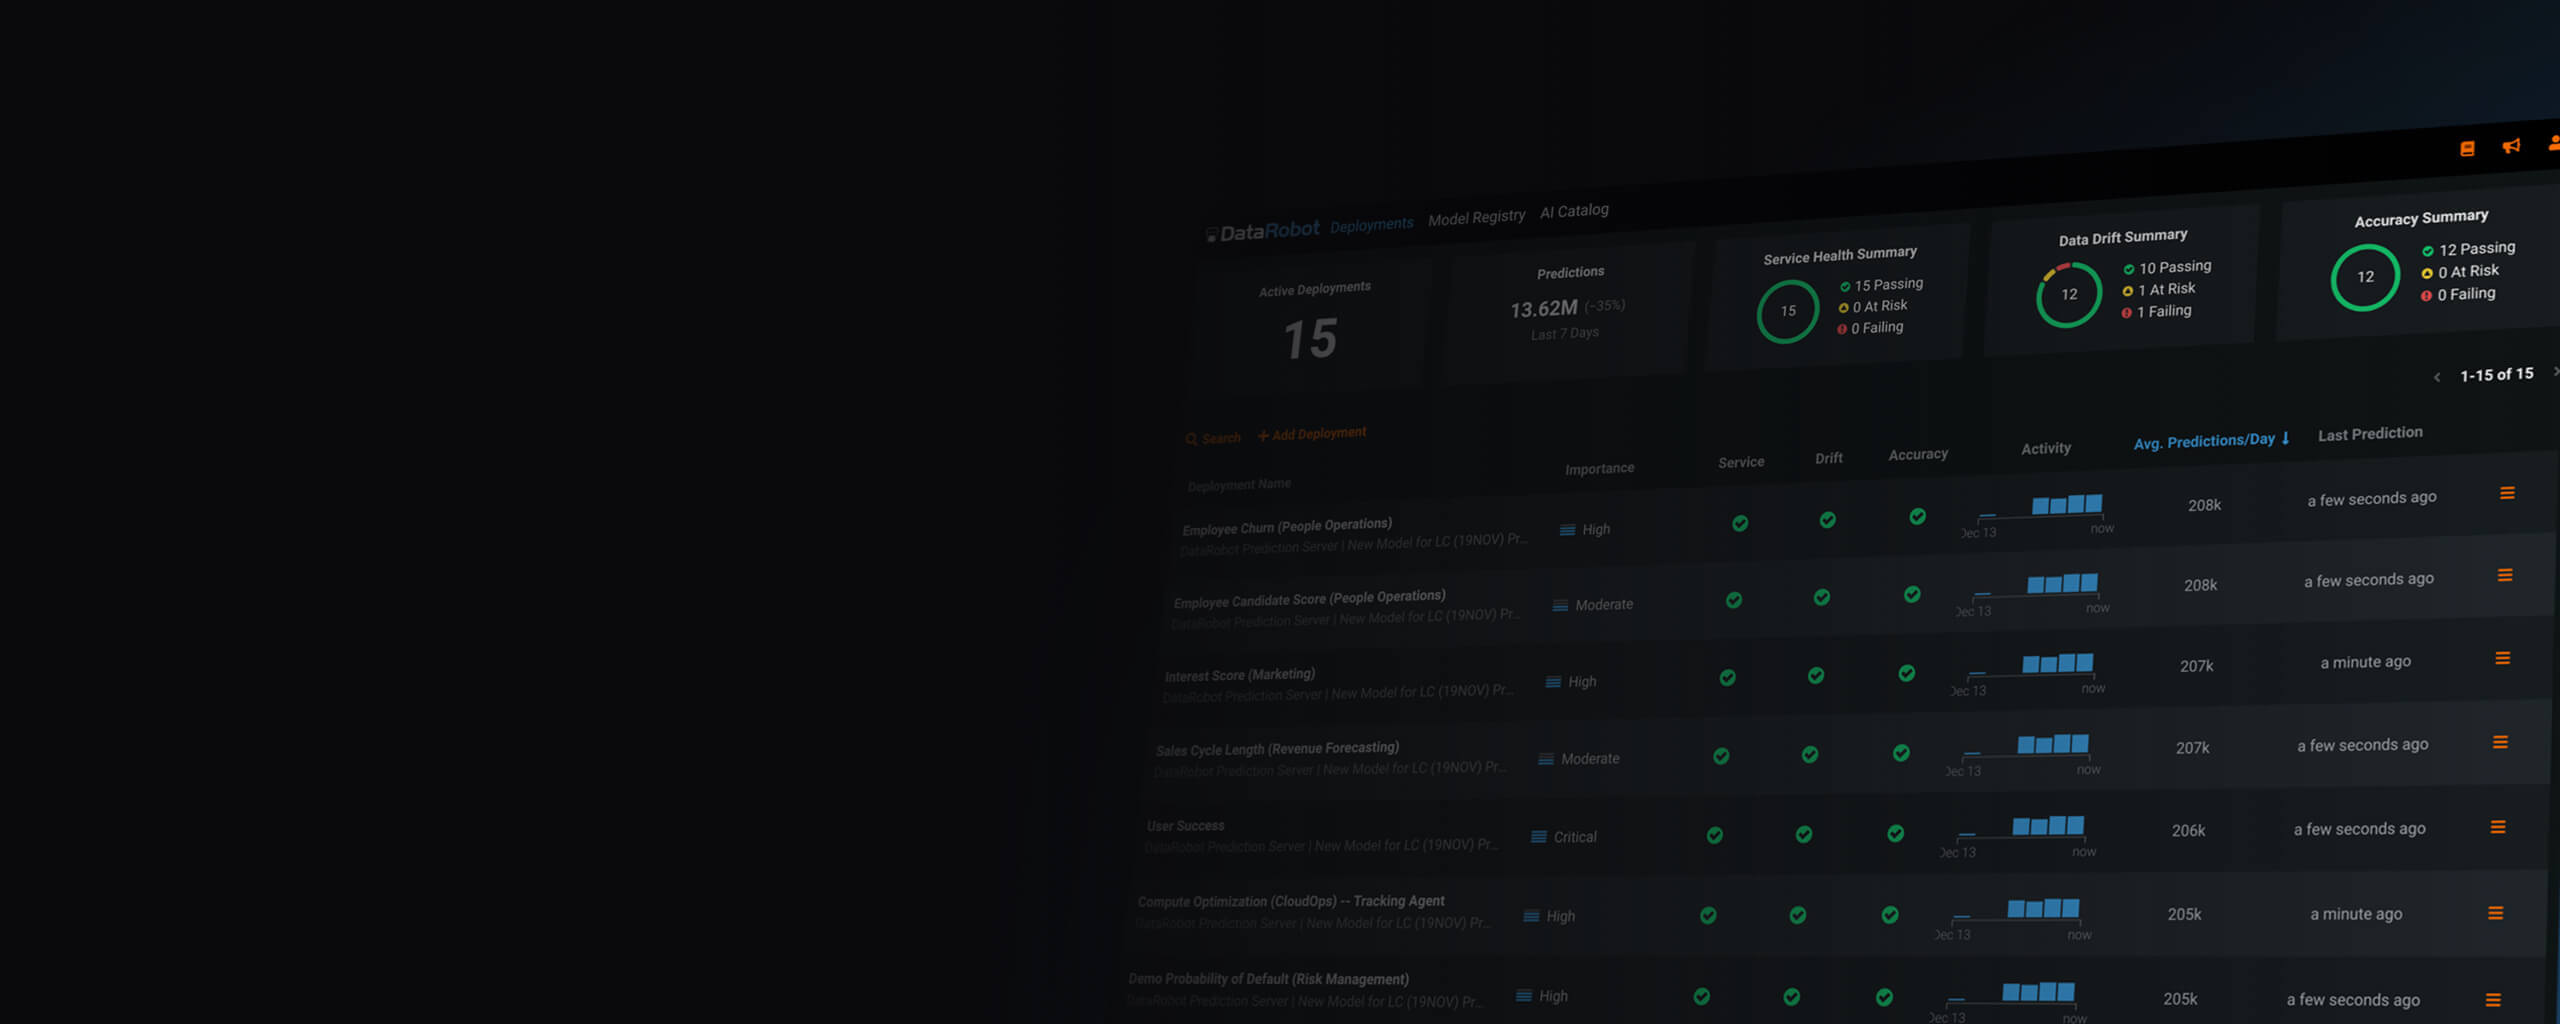
Task: Click Moderate importance for Employee Candidate Score
Action: click(1592, 605)
